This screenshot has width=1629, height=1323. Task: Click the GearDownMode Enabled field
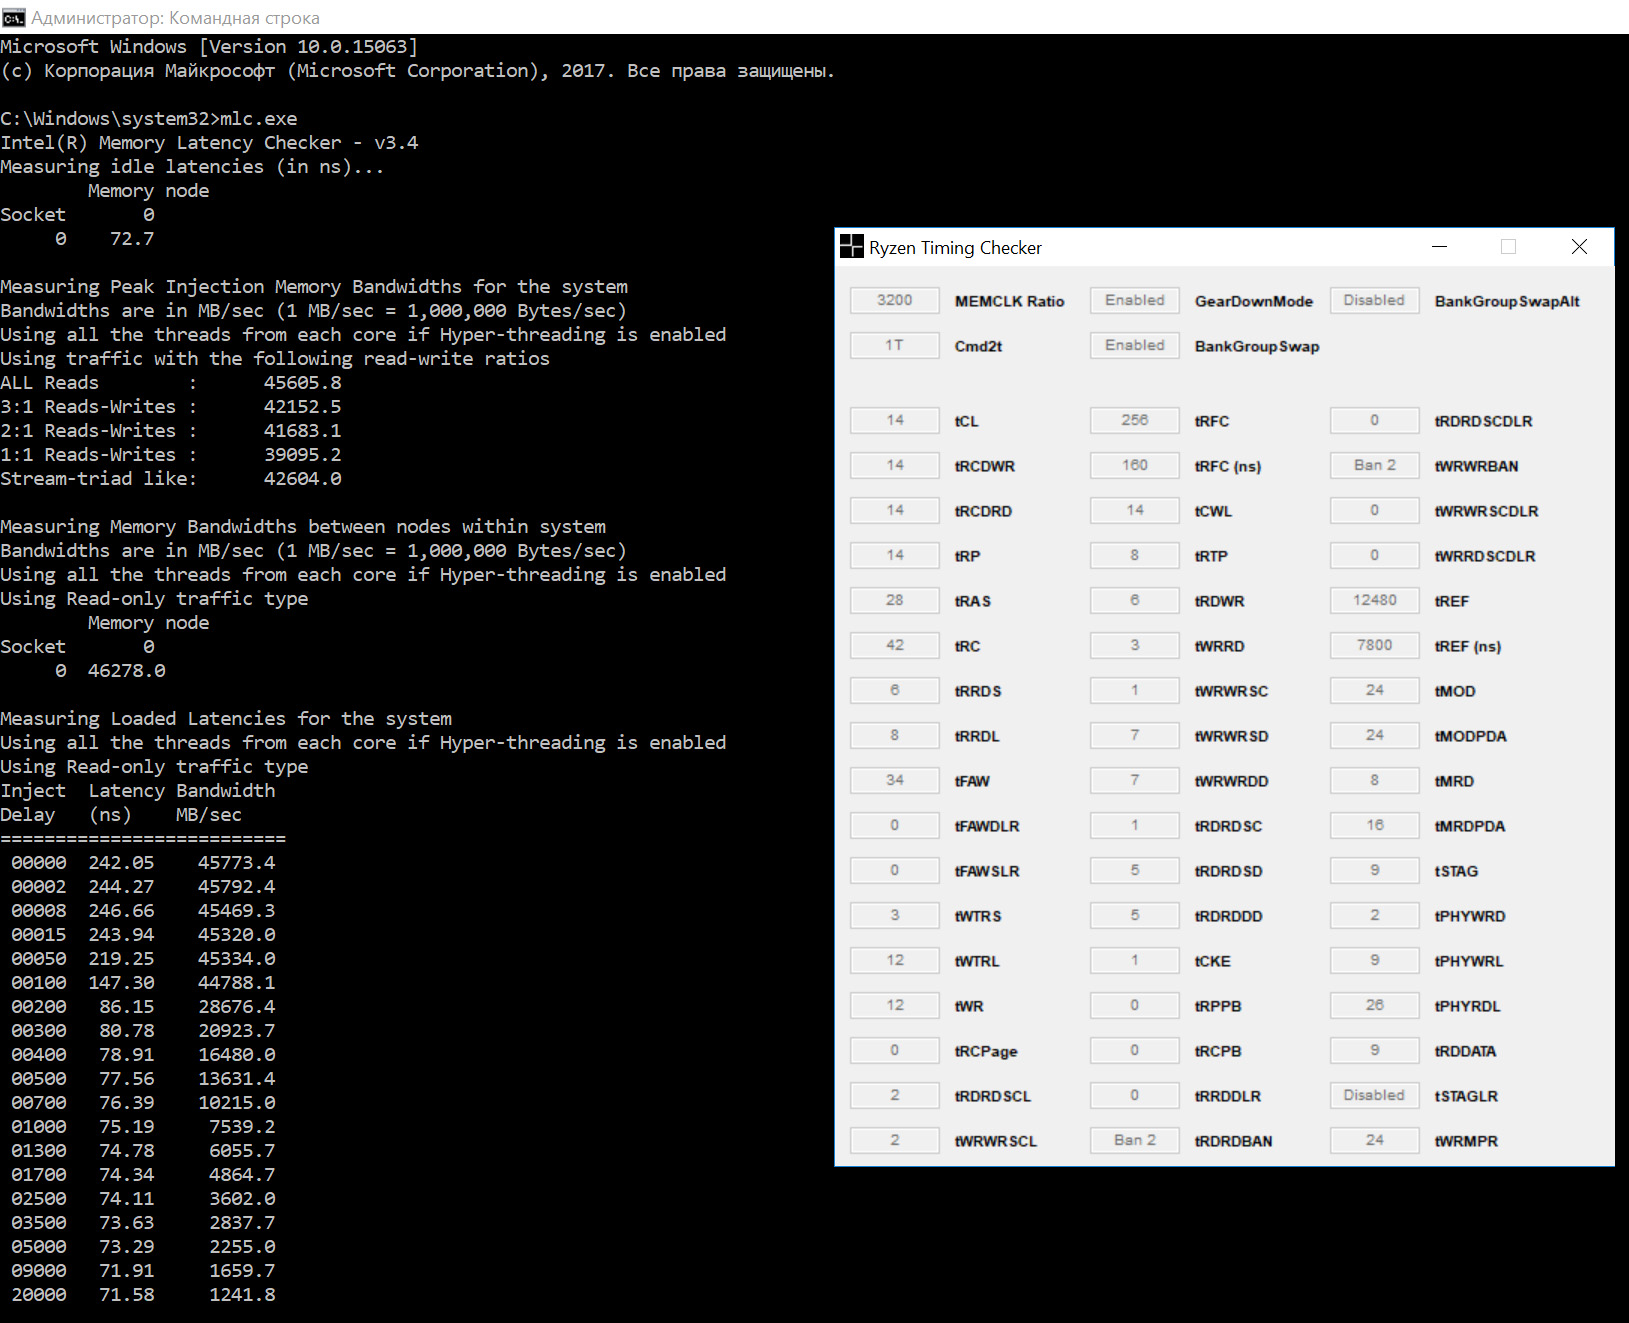coord(1134,300)
